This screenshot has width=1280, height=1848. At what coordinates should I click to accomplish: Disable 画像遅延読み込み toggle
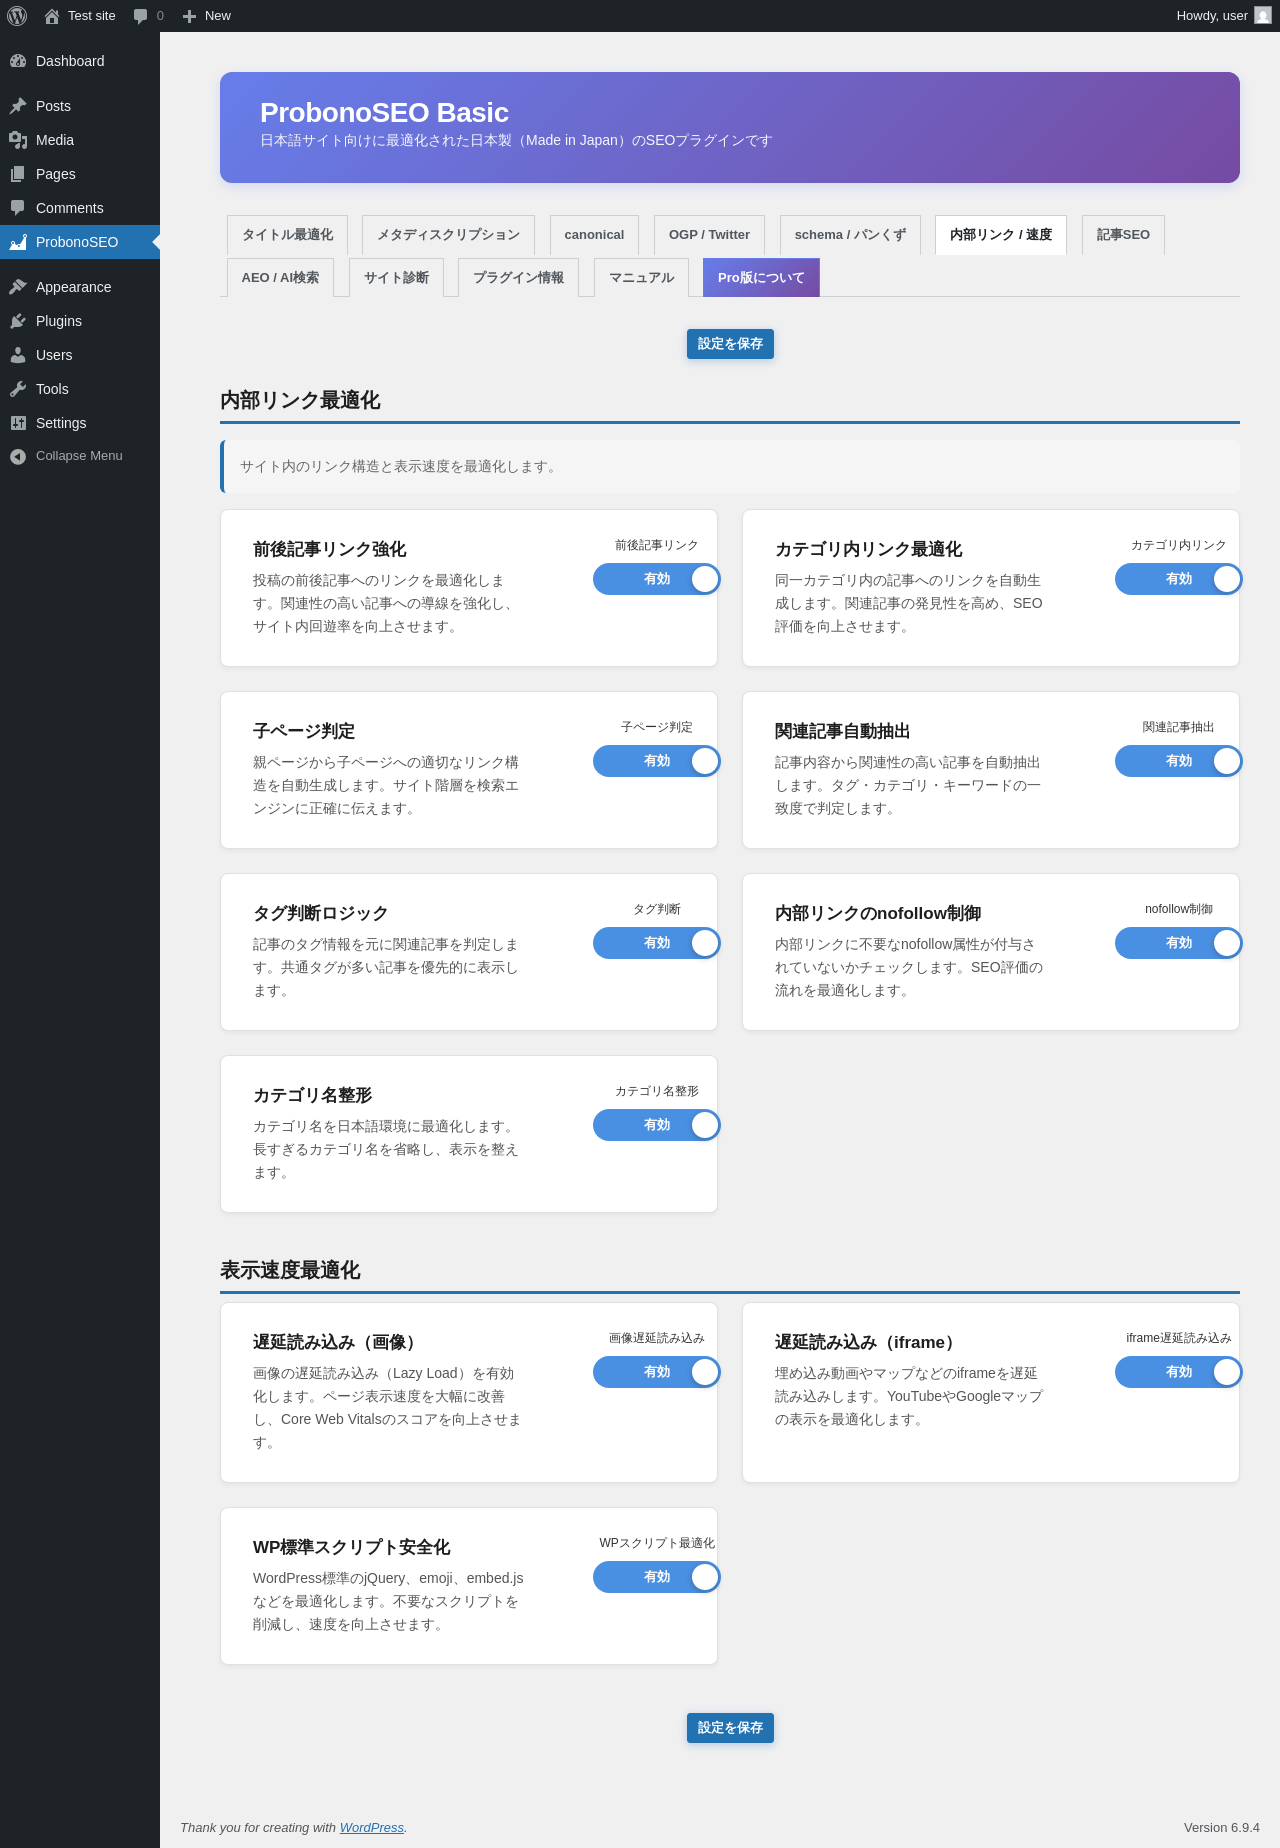coord(657,1372)
